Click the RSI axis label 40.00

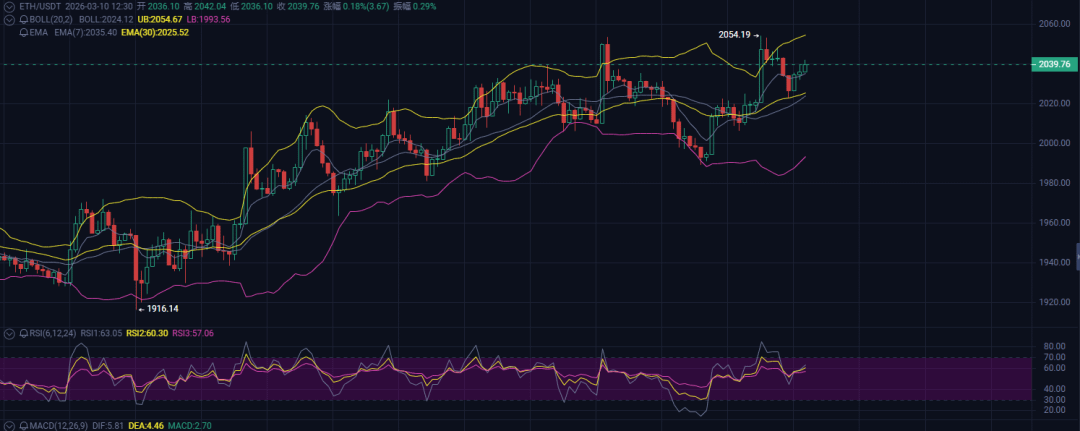click(1056, 389)
